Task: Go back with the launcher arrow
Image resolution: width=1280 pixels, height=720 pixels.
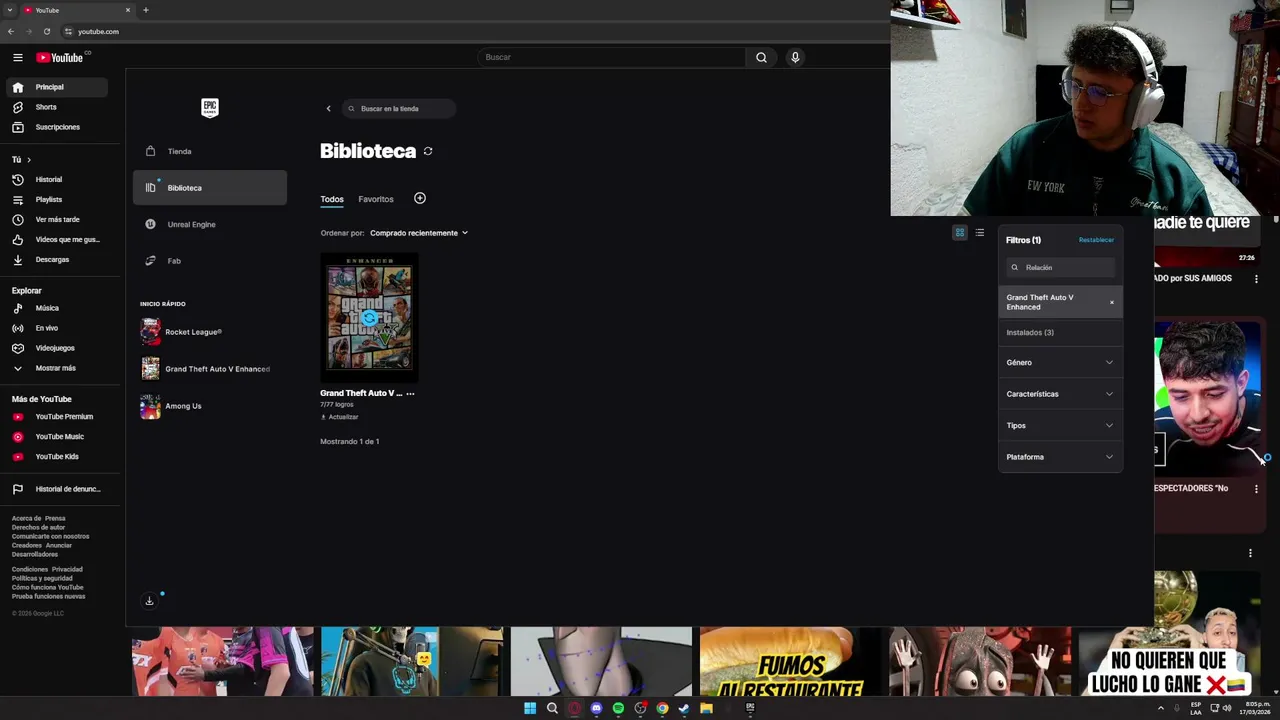Action: point(328,108)
